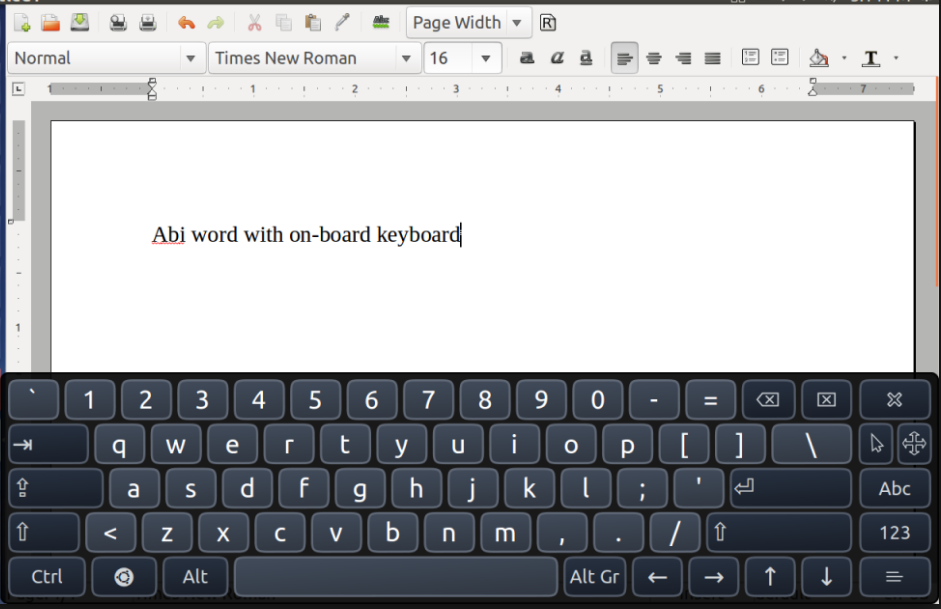Viewport: 941px width, 609px height.
Task: Click the move keyboard cross-arrows icon
Action: [x=914, y=444]
